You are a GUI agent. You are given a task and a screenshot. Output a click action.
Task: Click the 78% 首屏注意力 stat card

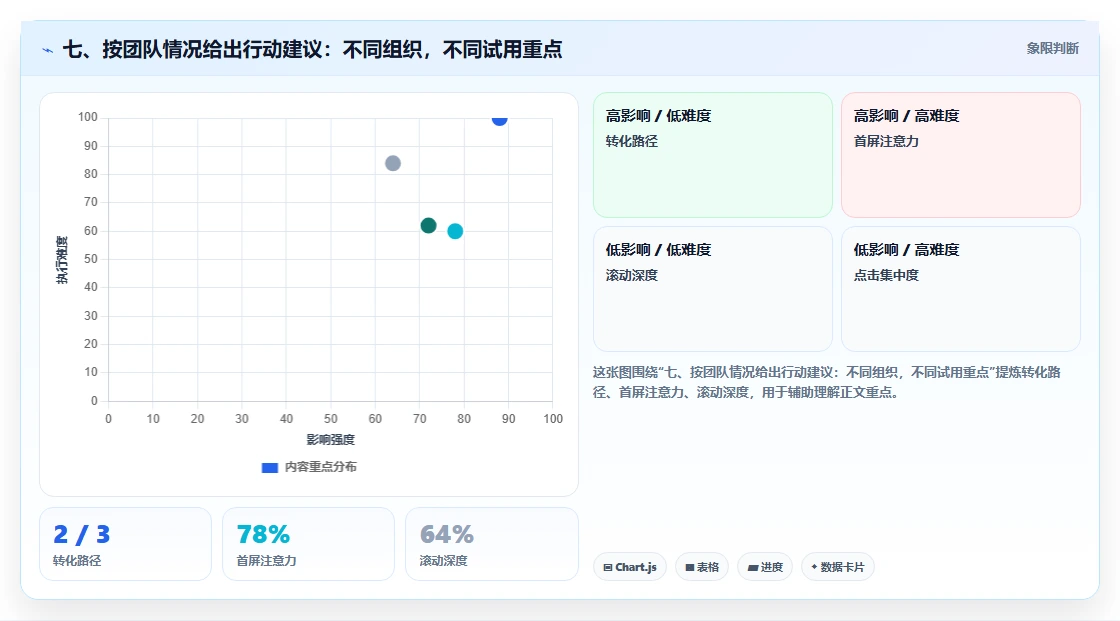pos(309,545)
